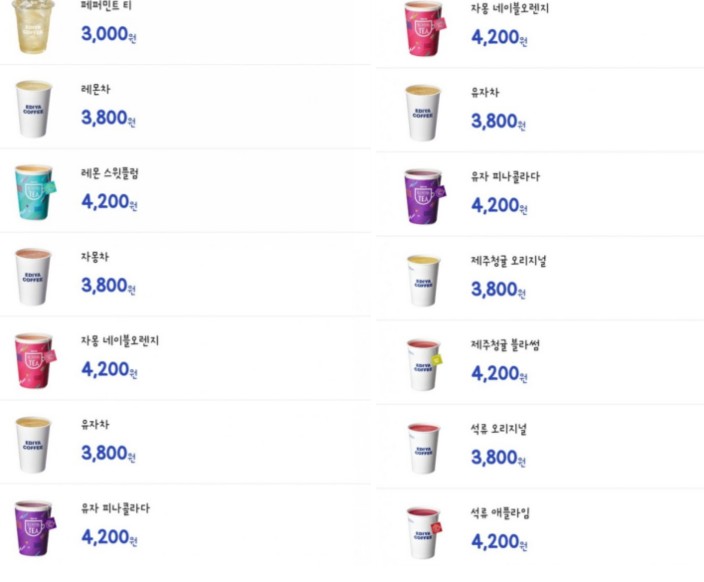The height and width of the screenshot is (582, 704).
Task: Open the 석류 오리지널 name text
Action: point(499,429)
